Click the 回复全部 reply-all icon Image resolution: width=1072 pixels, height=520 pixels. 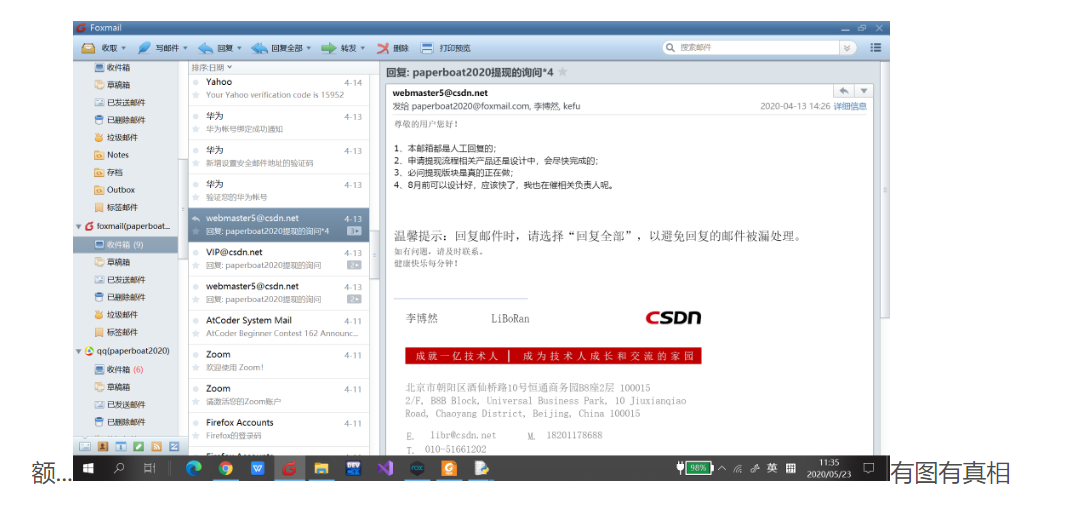click(x=259, y=49)
